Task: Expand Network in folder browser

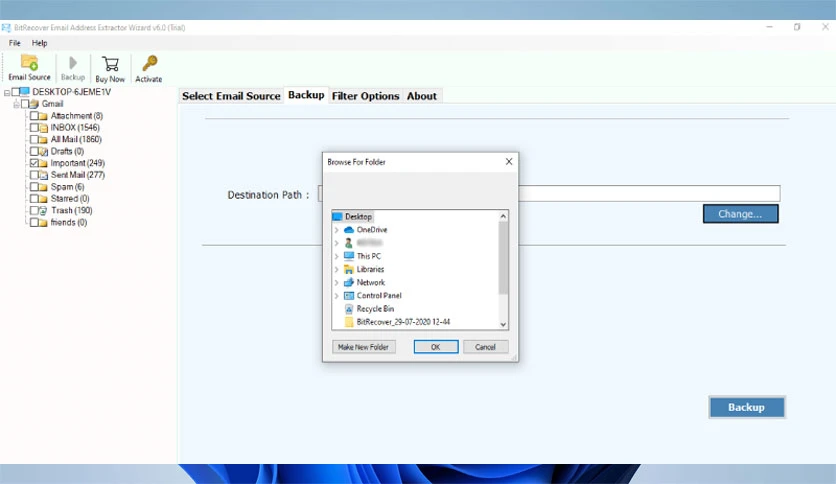Action: coord(336,283)
